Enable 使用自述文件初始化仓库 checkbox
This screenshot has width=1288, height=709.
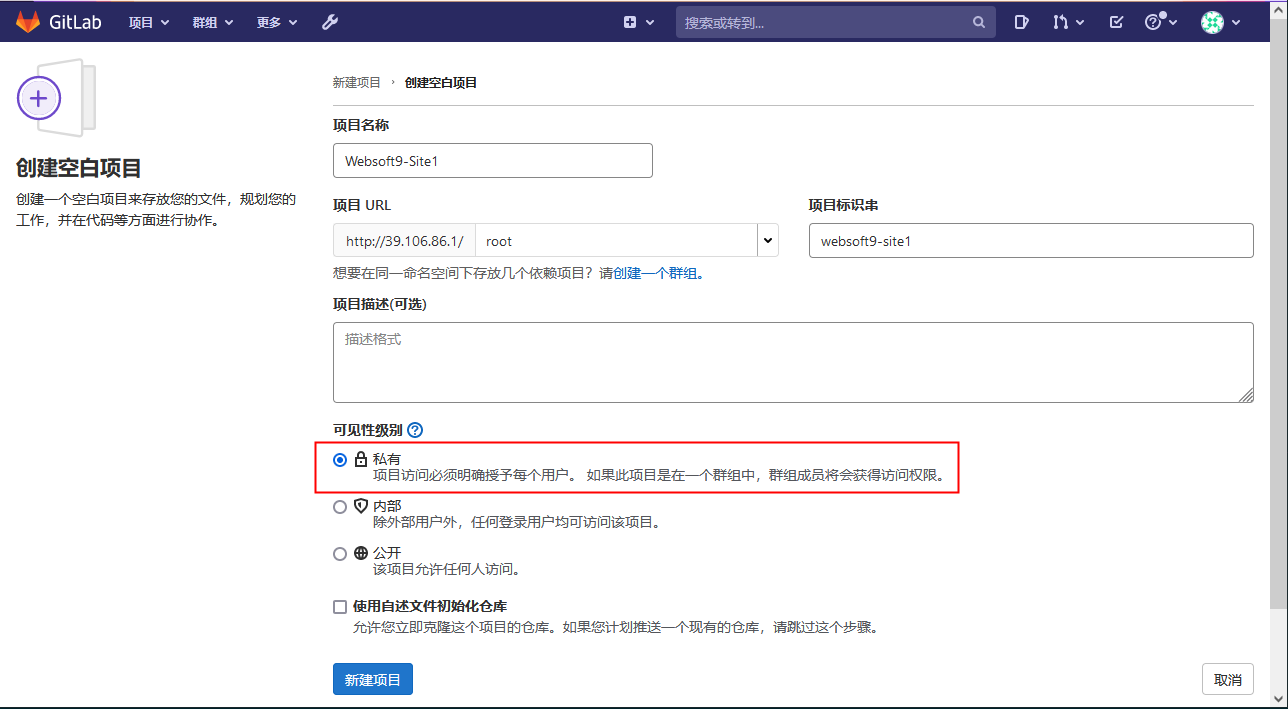tap(340, 607)
